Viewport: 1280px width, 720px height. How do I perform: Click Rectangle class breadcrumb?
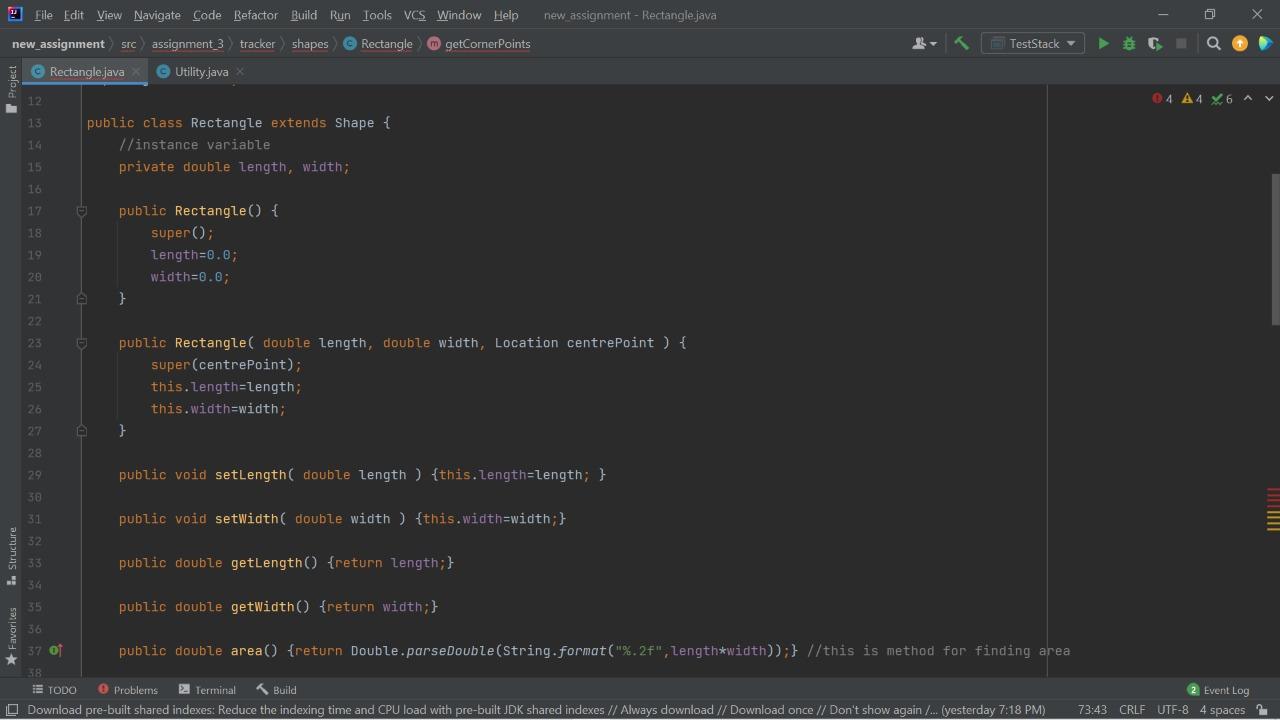(378, 44)
